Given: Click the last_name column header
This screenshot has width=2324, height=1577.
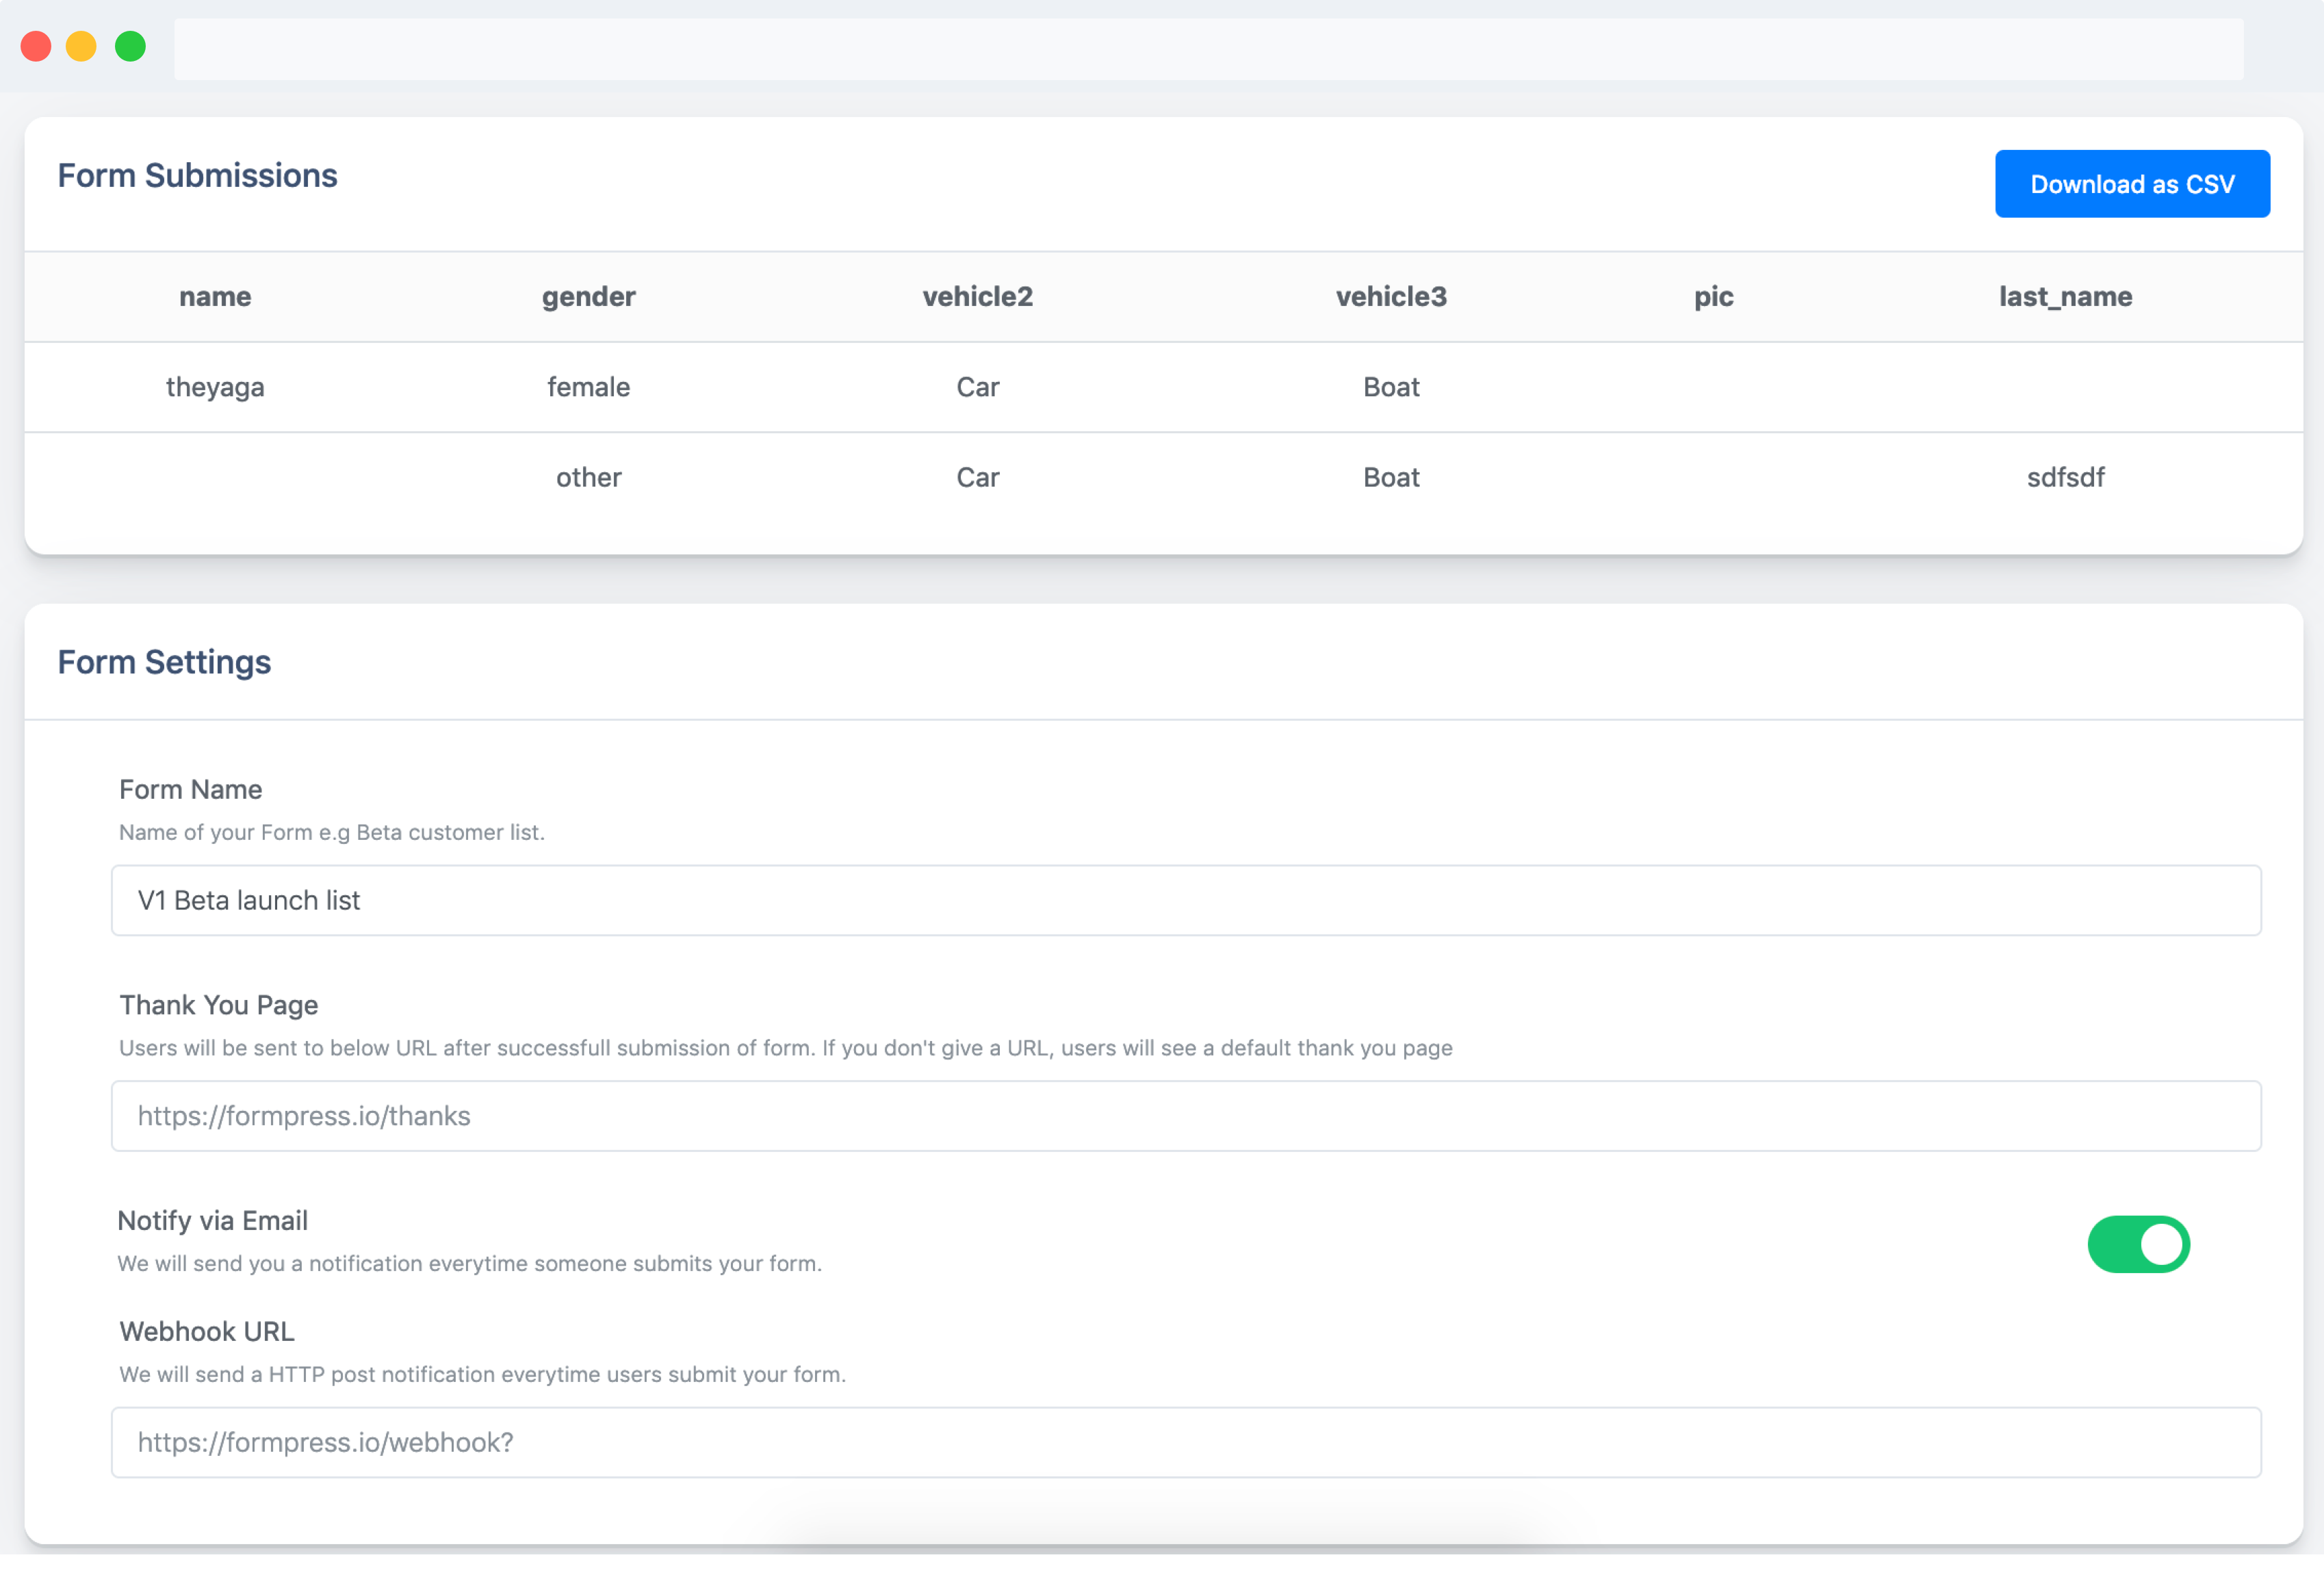Looking at the screenshot, I should [x=2065, y=296].
